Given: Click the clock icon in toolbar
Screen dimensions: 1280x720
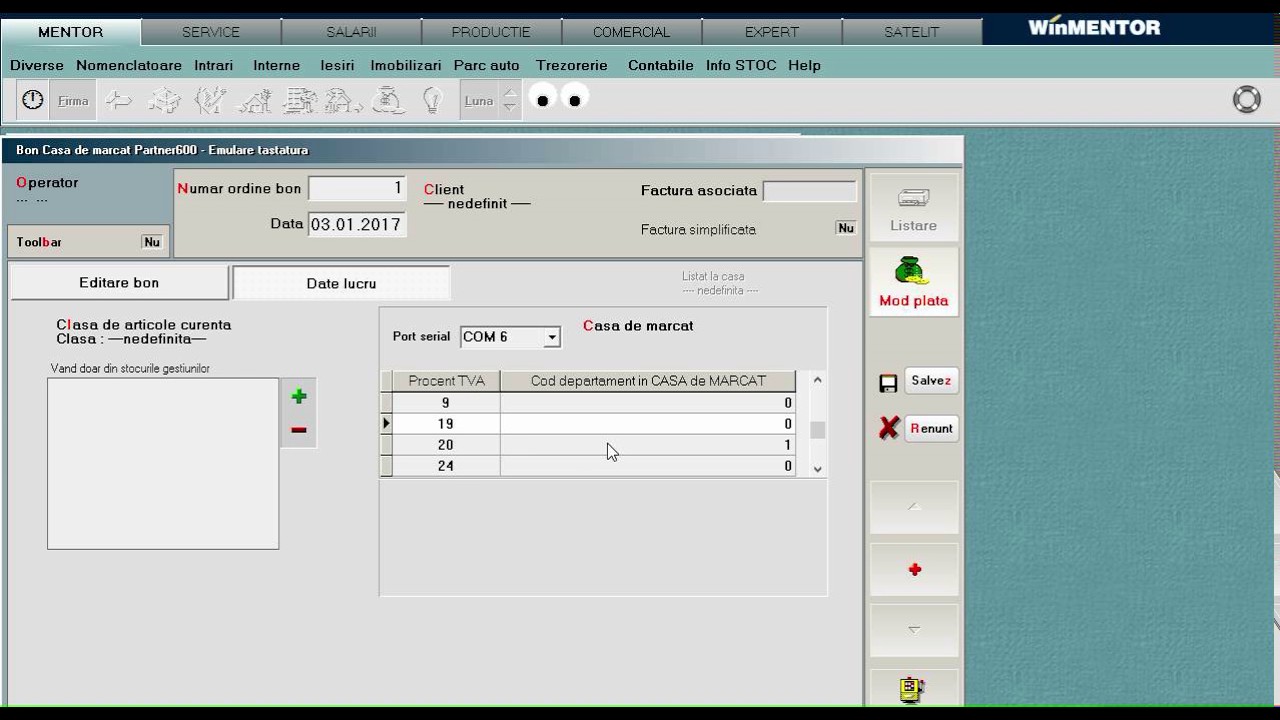Looking at the screenshot, I should 33,100.
